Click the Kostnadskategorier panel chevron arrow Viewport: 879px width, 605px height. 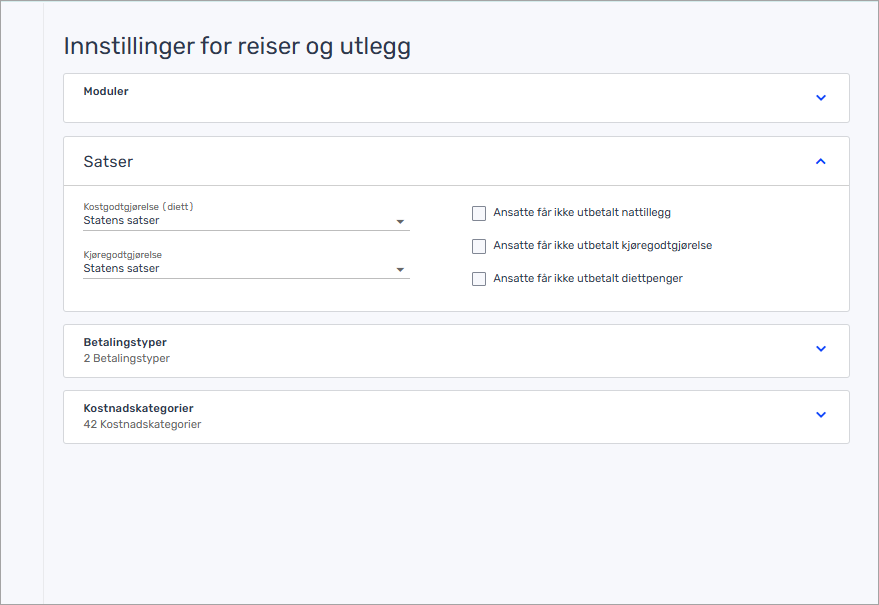(821, 415)
